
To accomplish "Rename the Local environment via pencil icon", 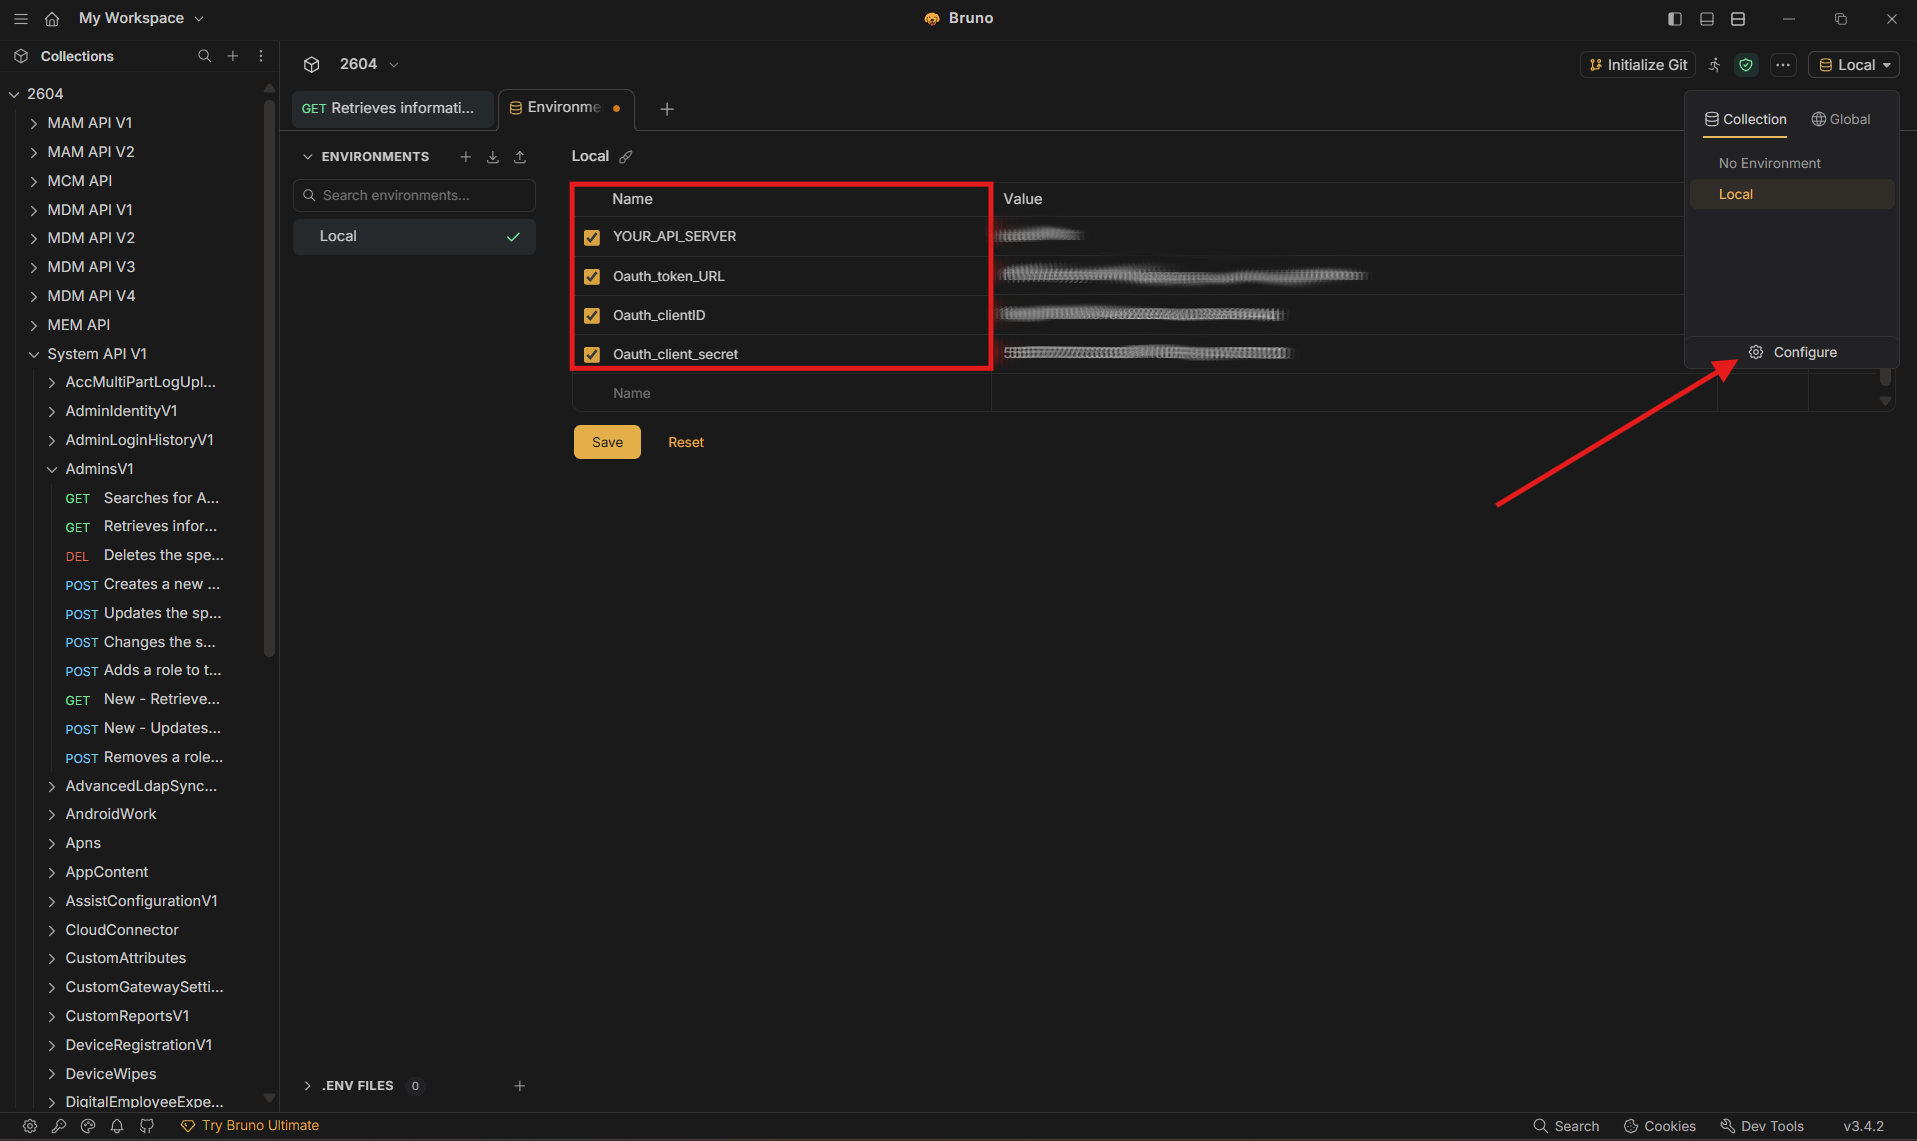I will [x=626, y=156].
